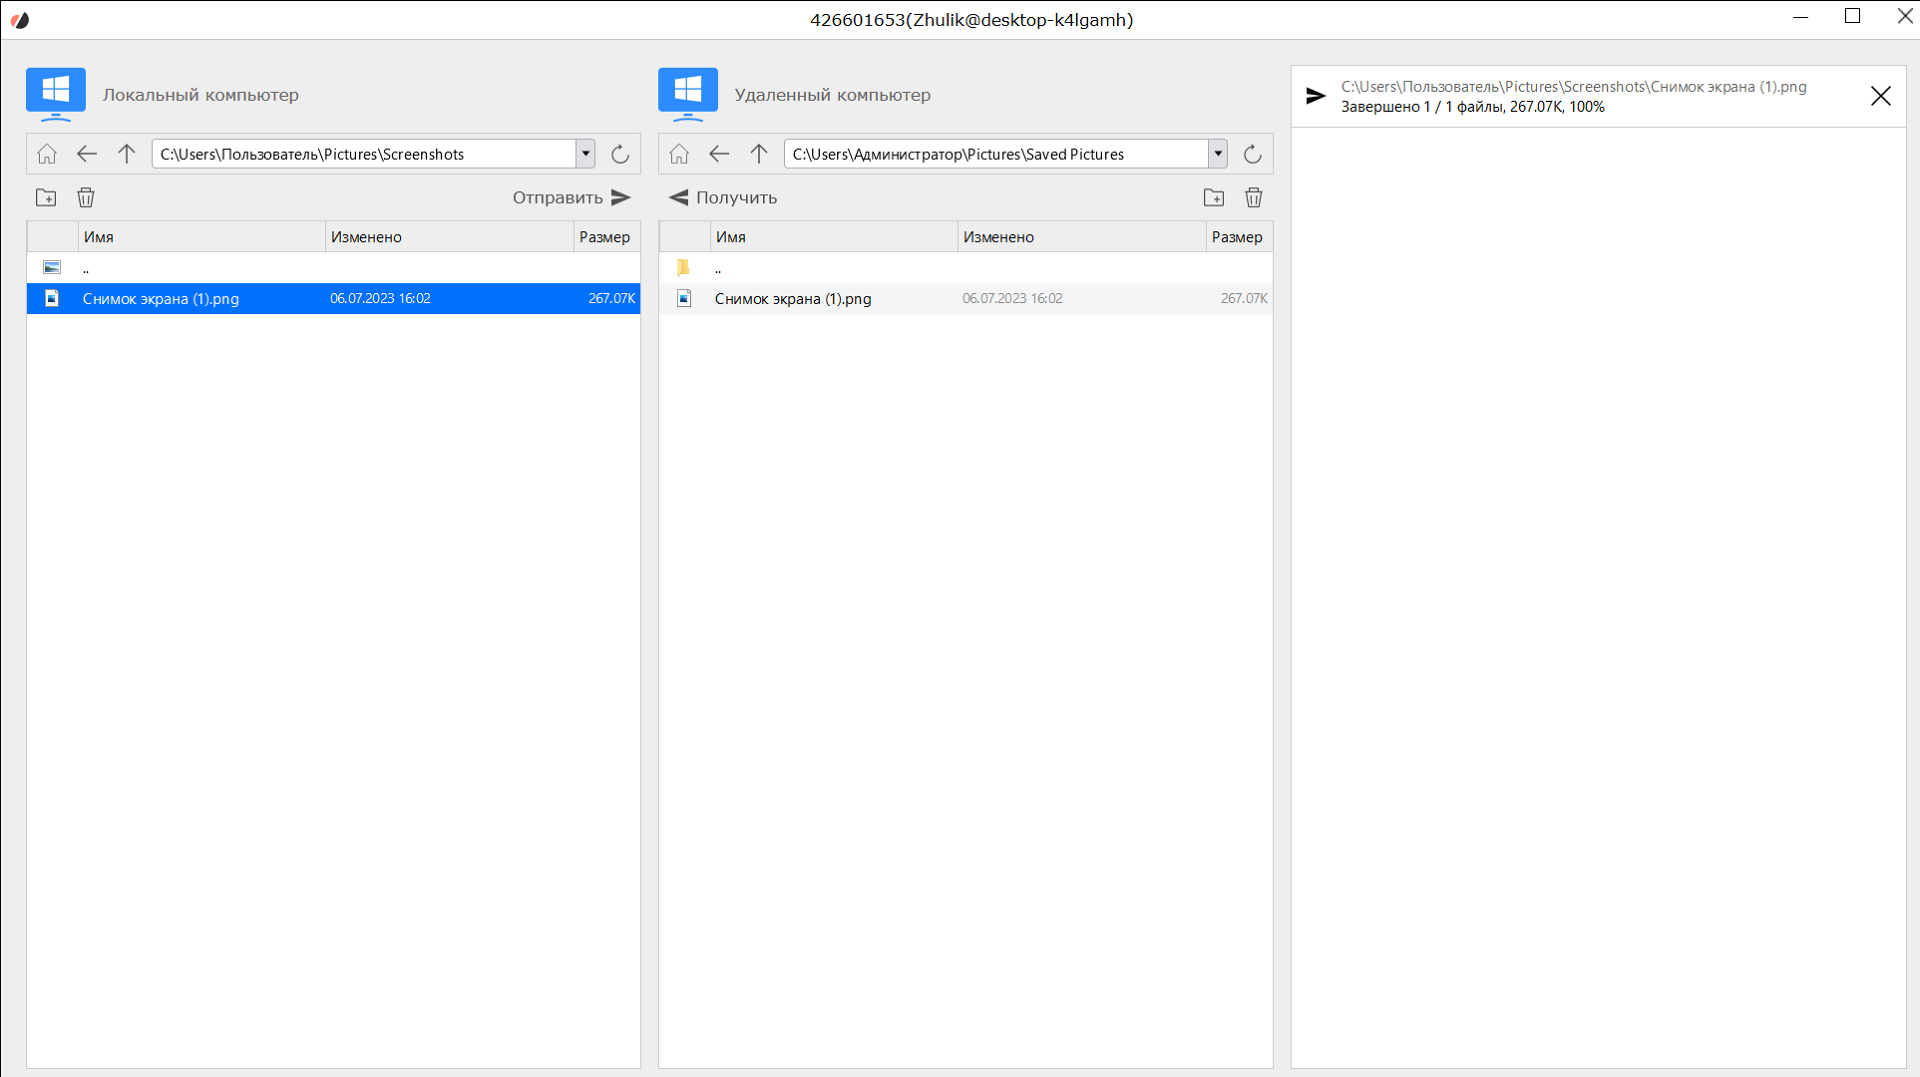1920x1077 pixels.
Task: Refresh the local computer file list
Action: (x=620, y=154)
